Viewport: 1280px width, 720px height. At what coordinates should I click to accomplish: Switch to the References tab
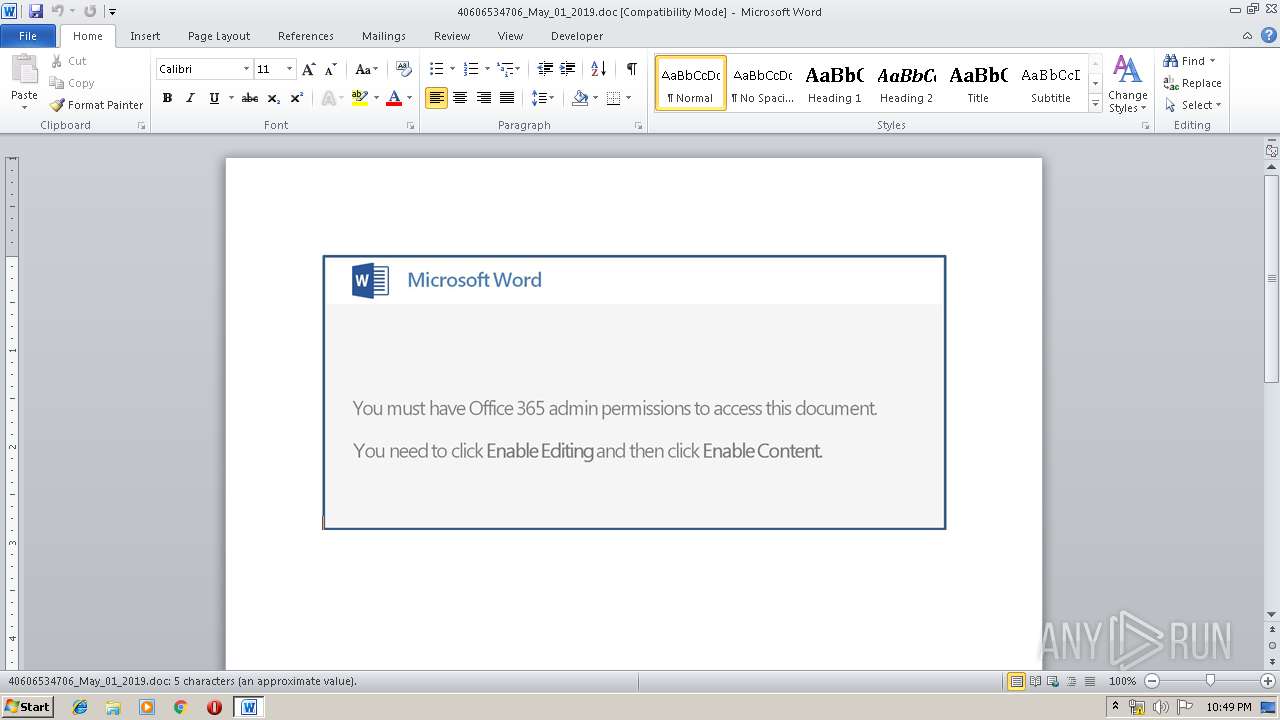(306, 36)
